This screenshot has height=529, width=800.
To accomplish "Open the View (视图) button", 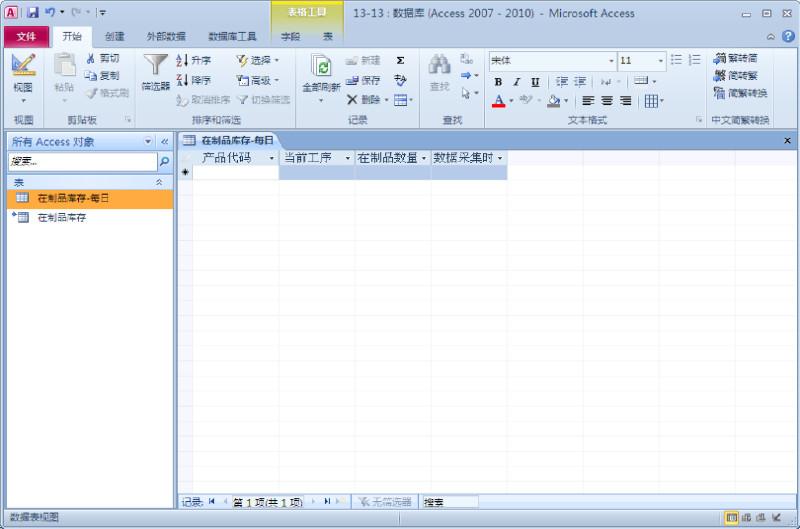I will [23, 78].
